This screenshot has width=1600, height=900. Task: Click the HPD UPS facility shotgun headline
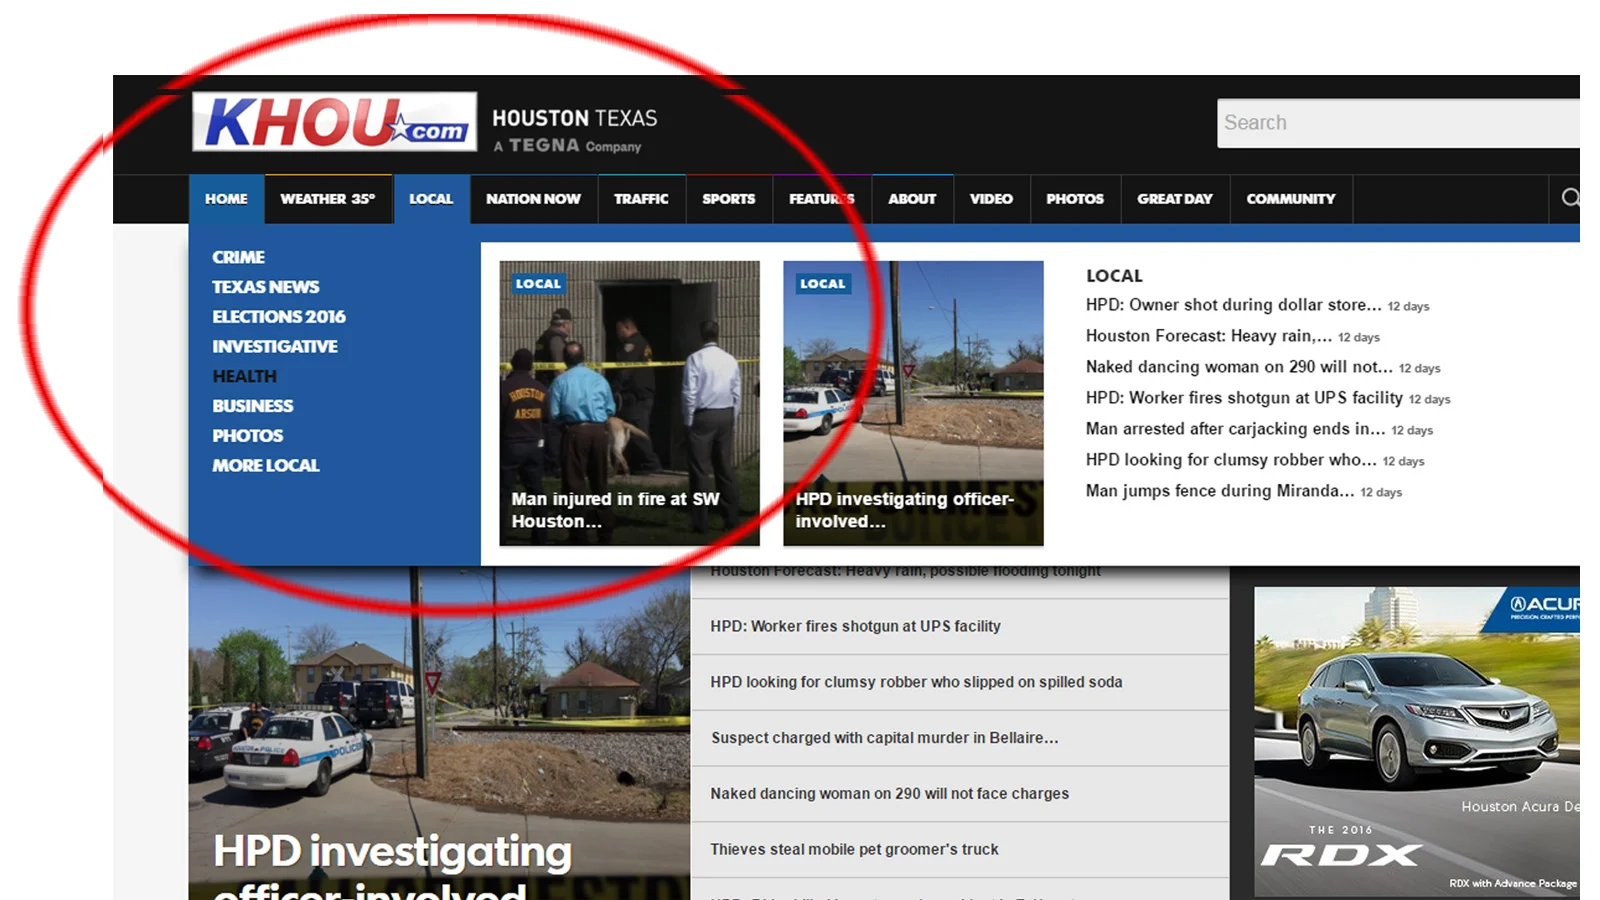click(855, 626)
